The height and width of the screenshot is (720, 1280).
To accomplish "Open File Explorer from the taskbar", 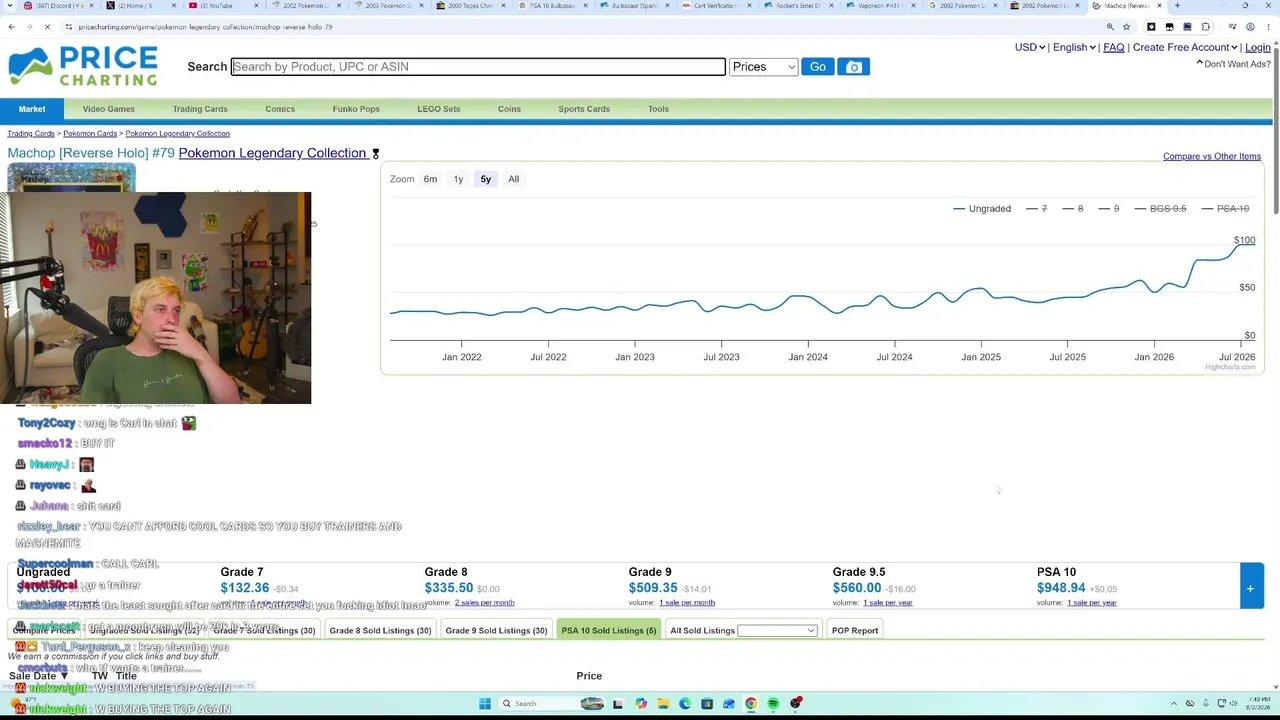I will [x=662, y=703].
